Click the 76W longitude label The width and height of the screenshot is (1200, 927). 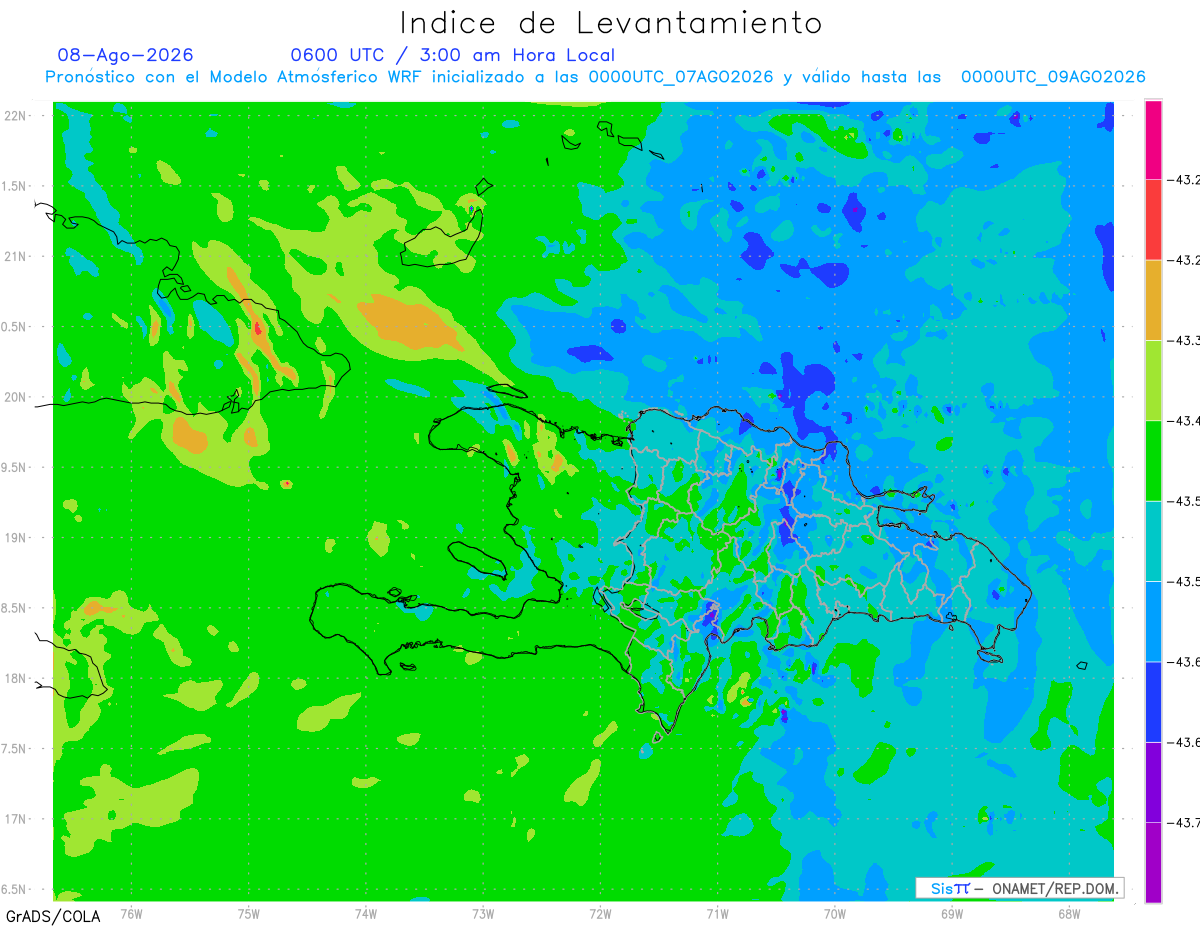(131, 913)
